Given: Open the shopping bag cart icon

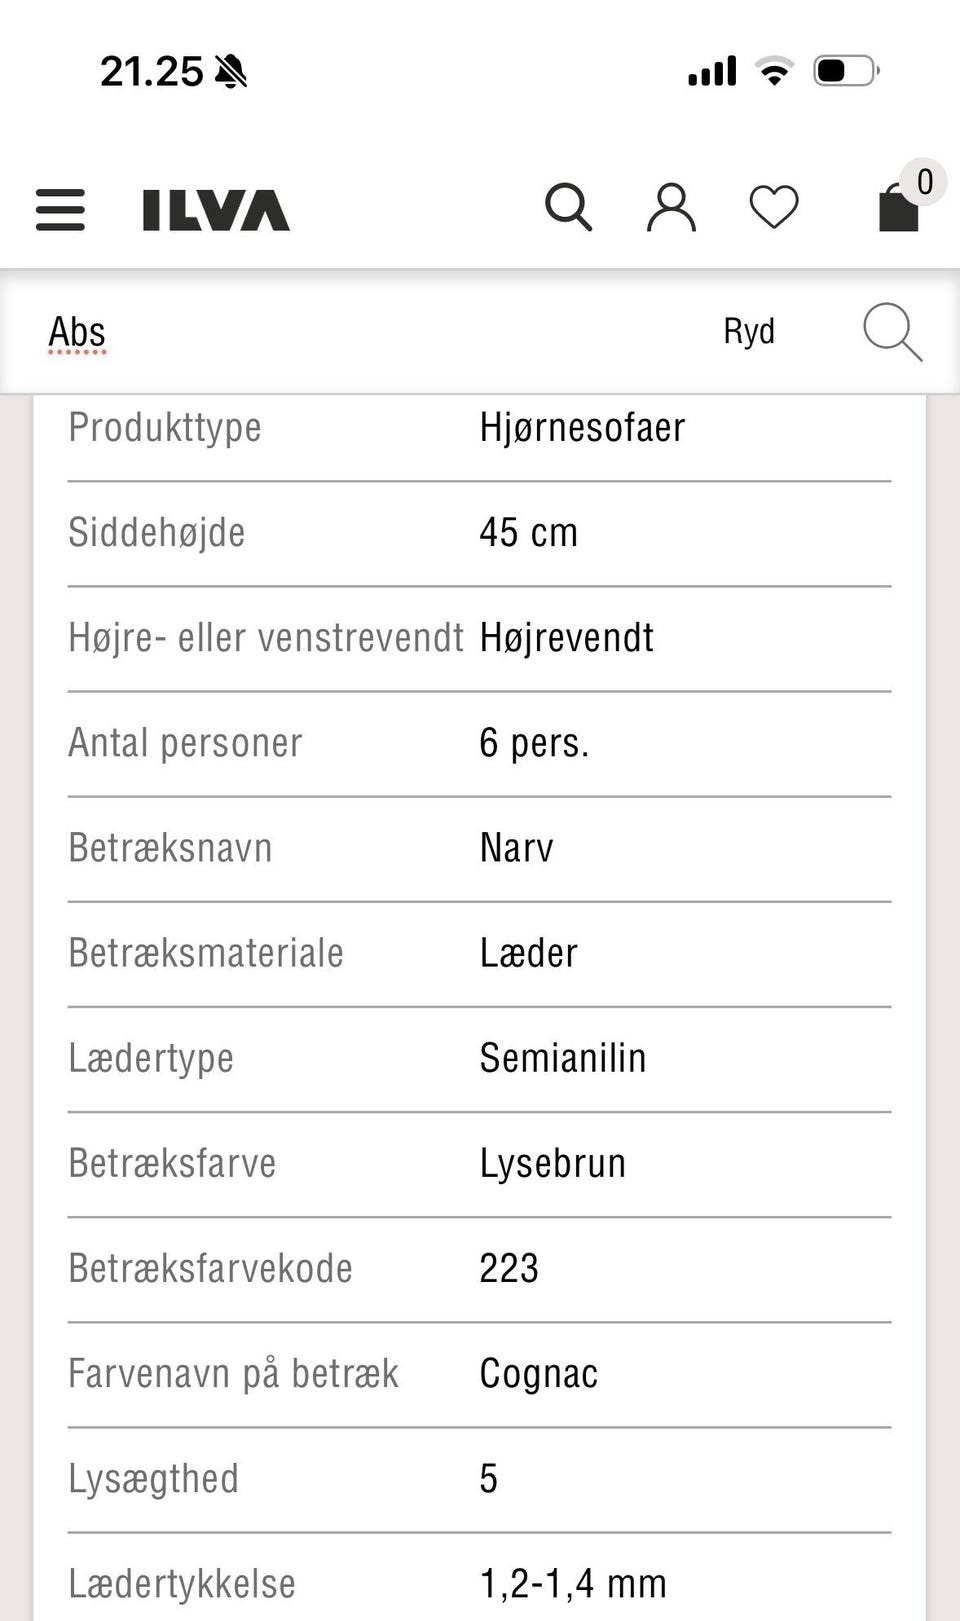Looking at the screenshot, I should point(897,210).
